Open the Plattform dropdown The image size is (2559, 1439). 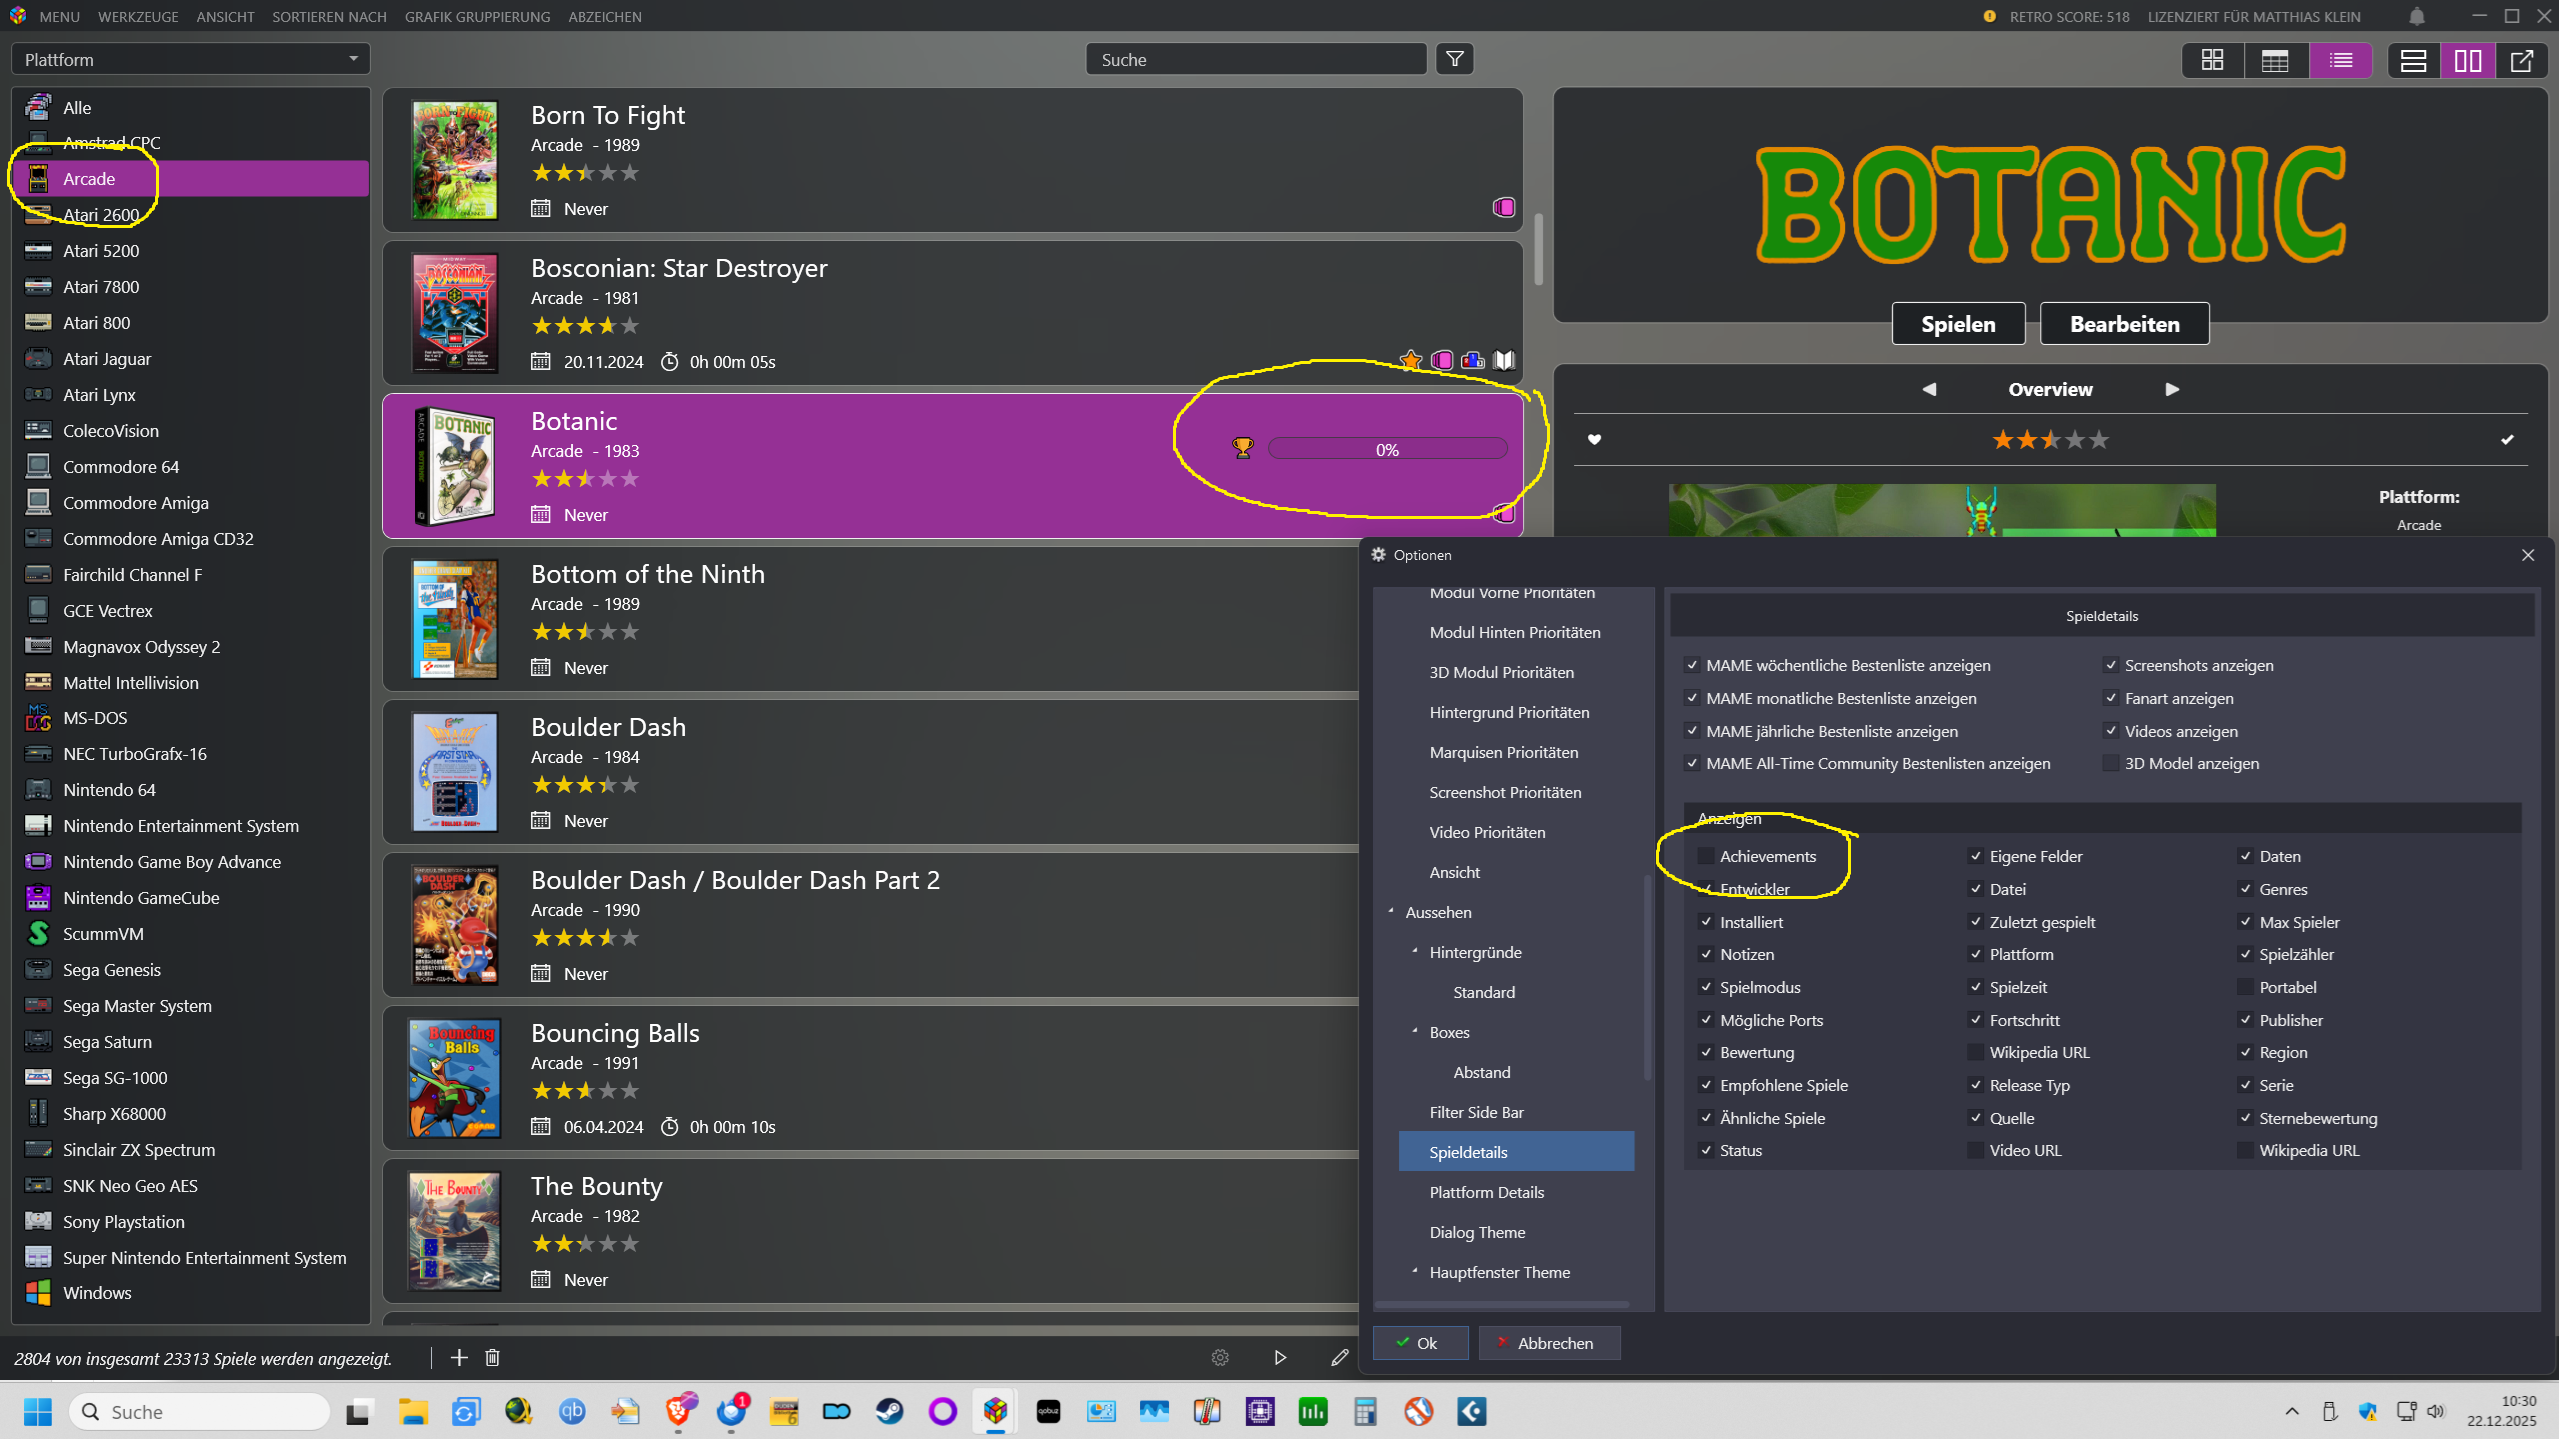(190, 59)
